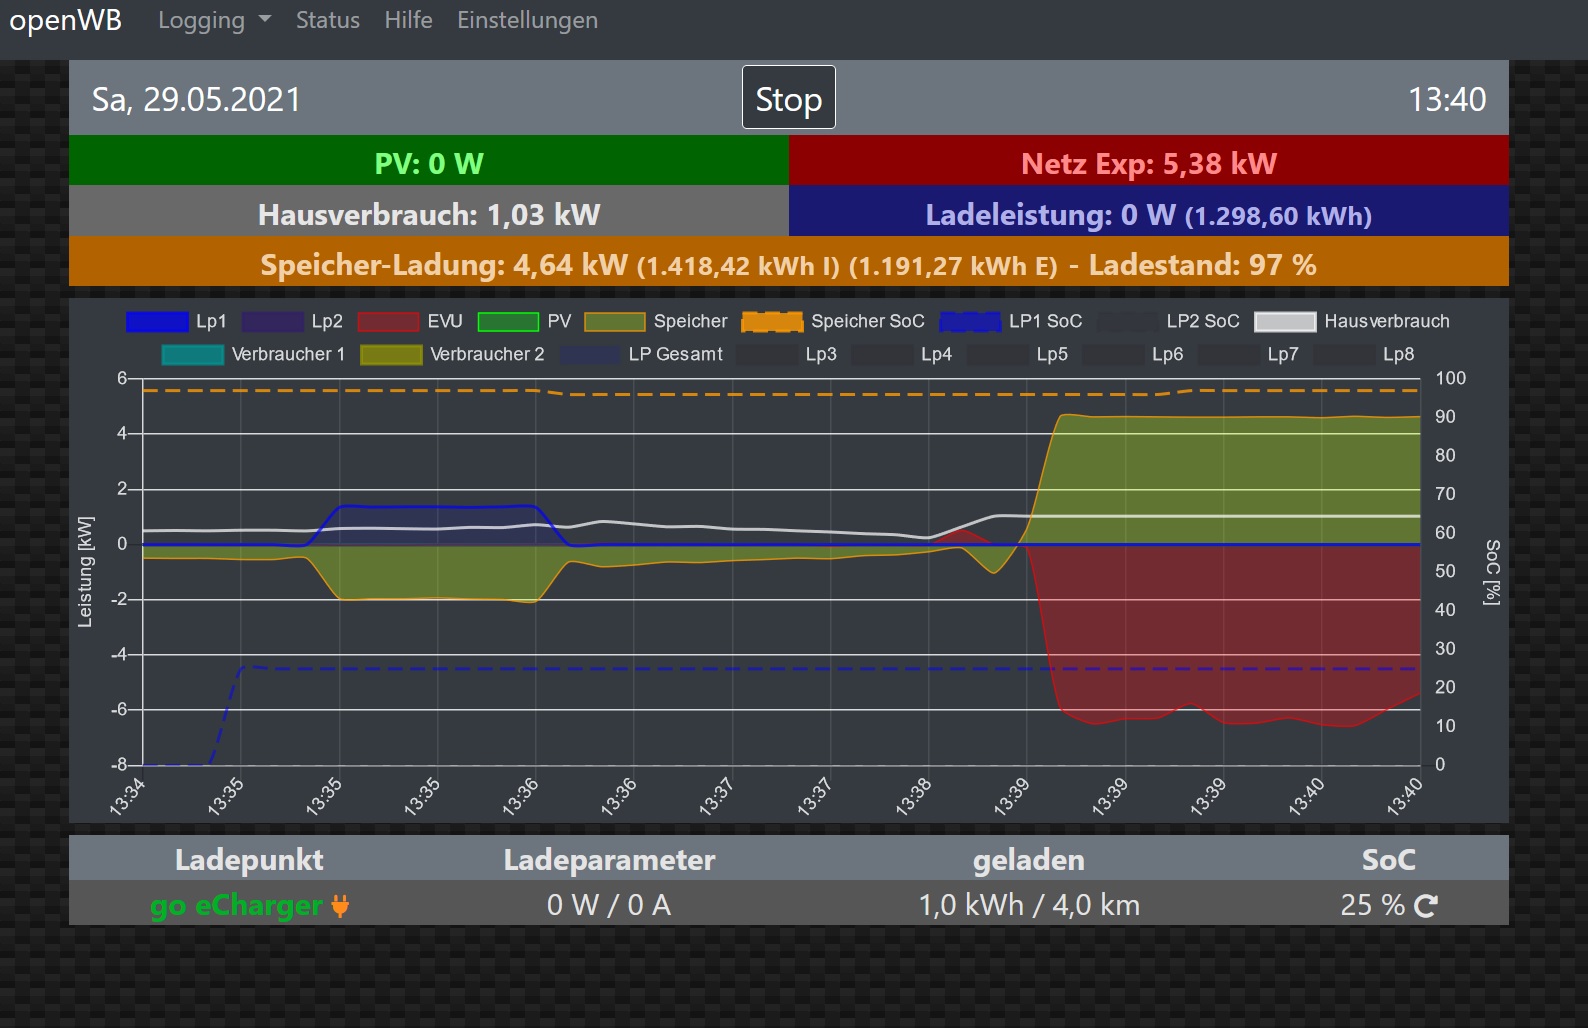Click the dropdown caret next to Logging

pos(265,20)
